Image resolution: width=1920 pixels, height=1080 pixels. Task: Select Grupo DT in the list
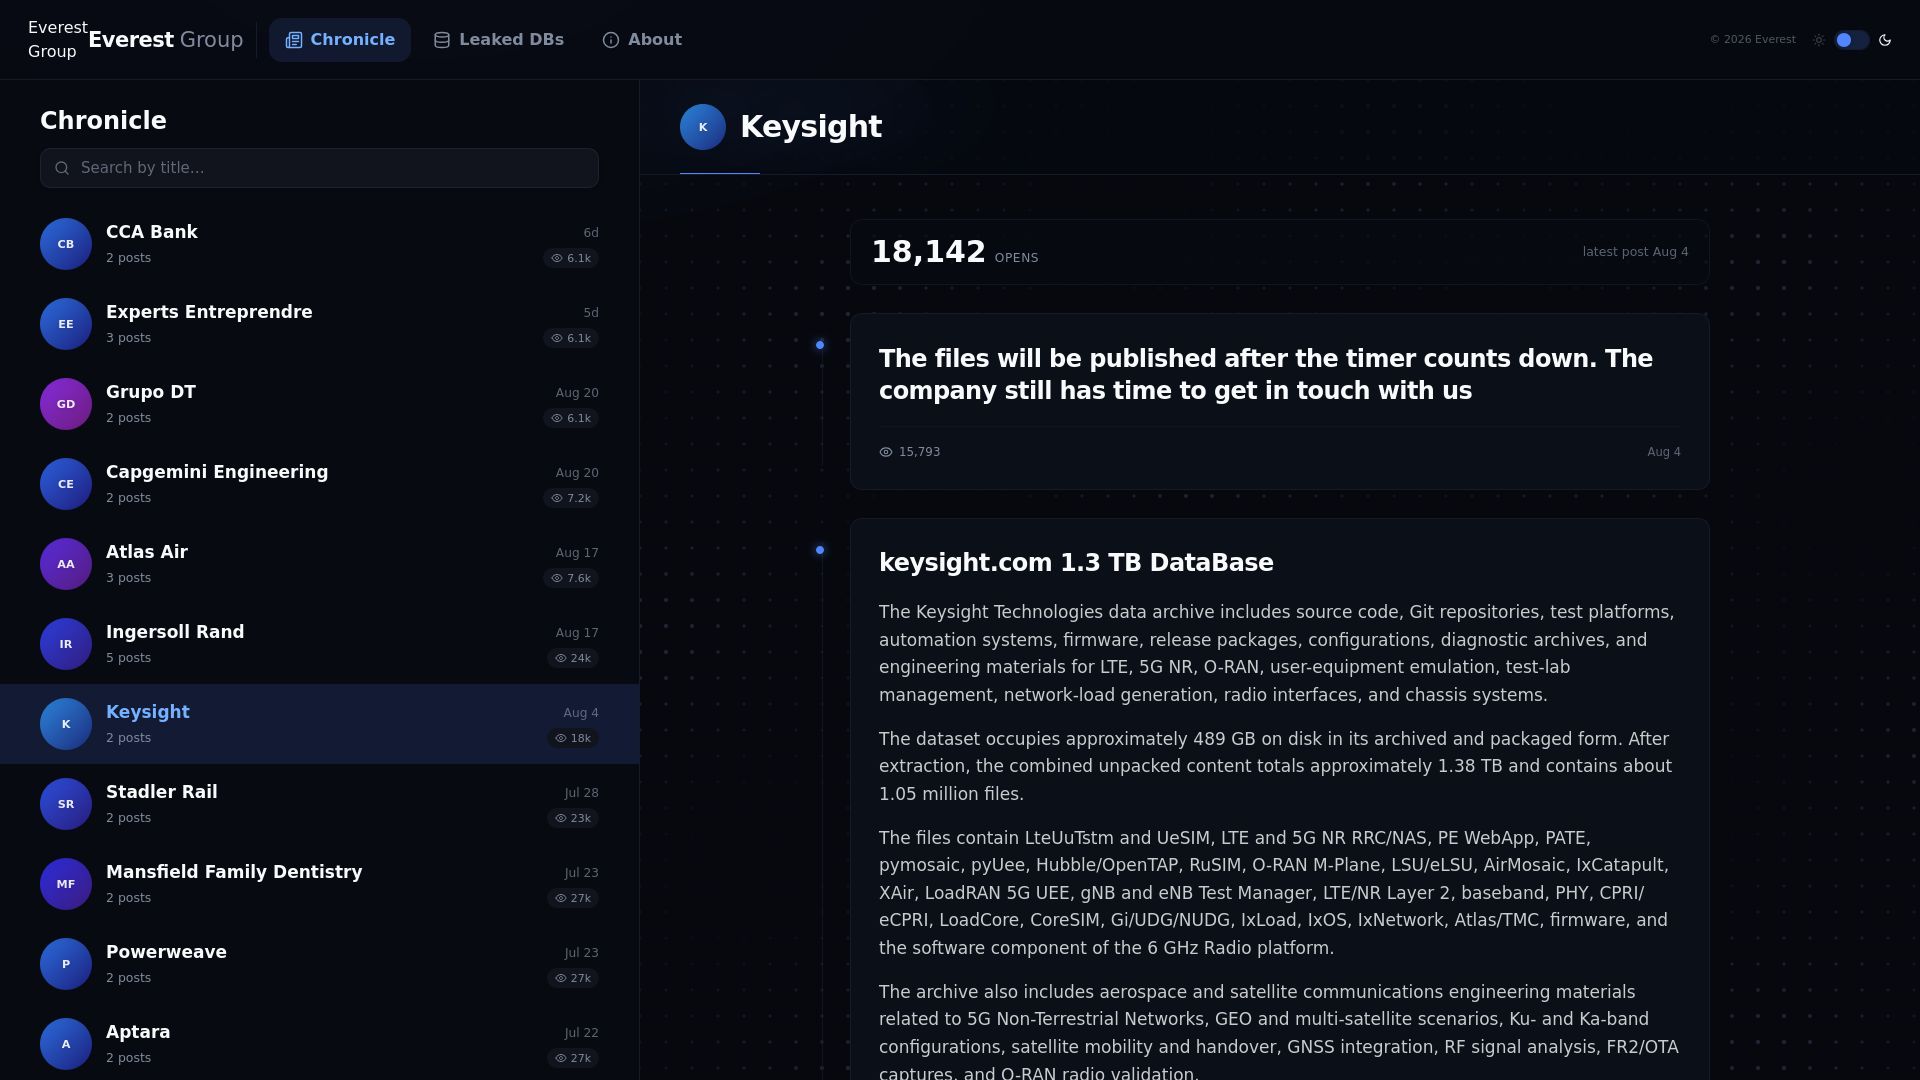click(x=319, y=404)
